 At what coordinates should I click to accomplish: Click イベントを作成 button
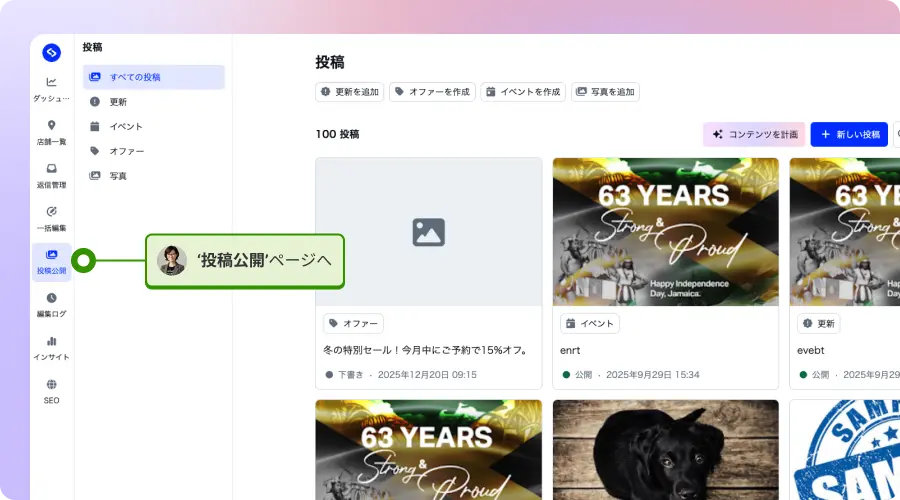[x=523, y=92]
